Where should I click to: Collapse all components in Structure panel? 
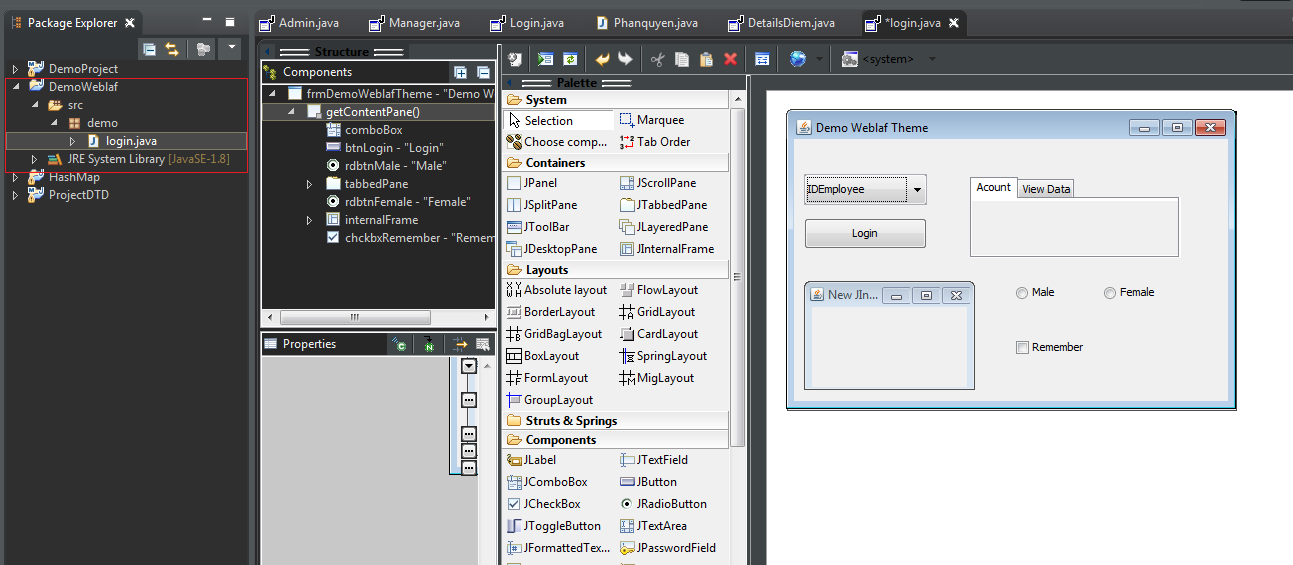(483, 72)
